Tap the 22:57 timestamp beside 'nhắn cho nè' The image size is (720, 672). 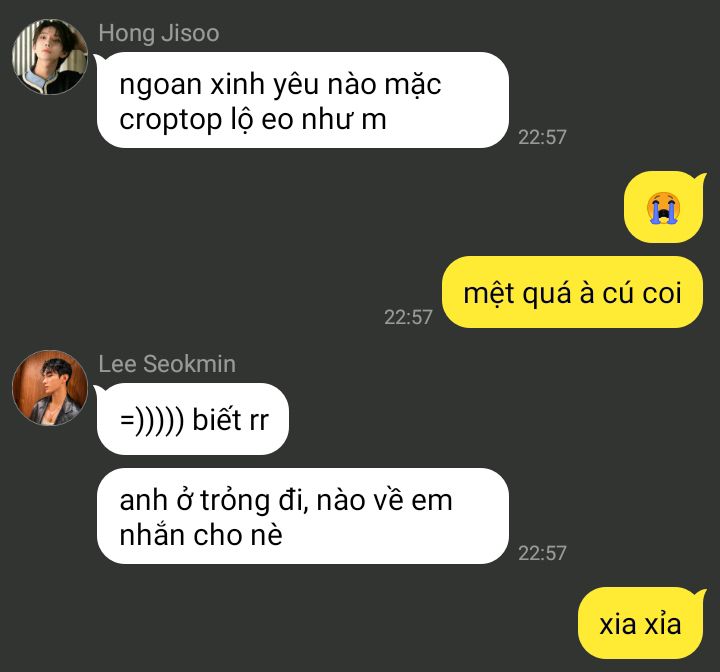click(542, 553)
